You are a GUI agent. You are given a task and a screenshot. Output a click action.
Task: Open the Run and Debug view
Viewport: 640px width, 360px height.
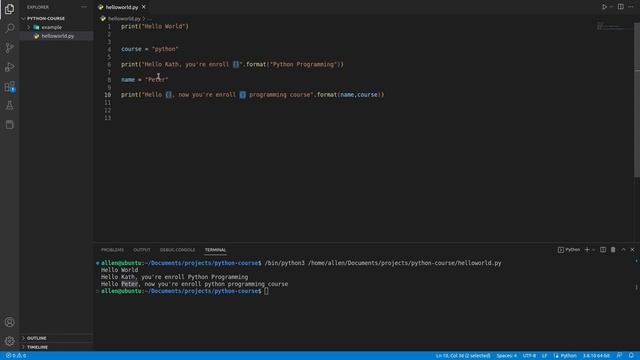(9, 67)
